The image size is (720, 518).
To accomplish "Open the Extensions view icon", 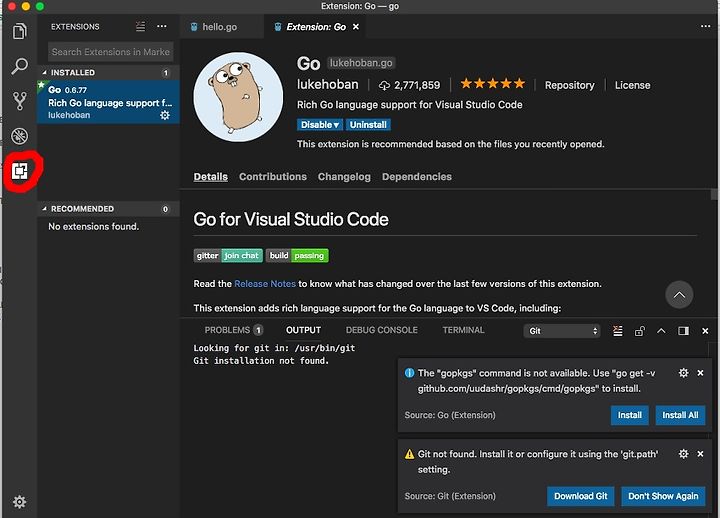I will [x=19, y=171].
